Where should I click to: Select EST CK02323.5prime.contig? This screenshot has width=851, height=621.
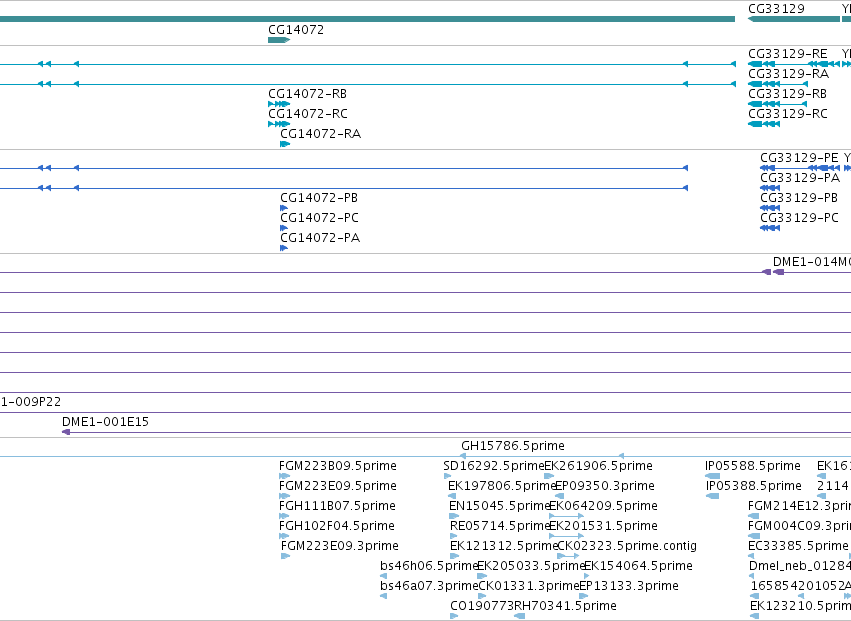pyautogui.click(x=627, y=546)
